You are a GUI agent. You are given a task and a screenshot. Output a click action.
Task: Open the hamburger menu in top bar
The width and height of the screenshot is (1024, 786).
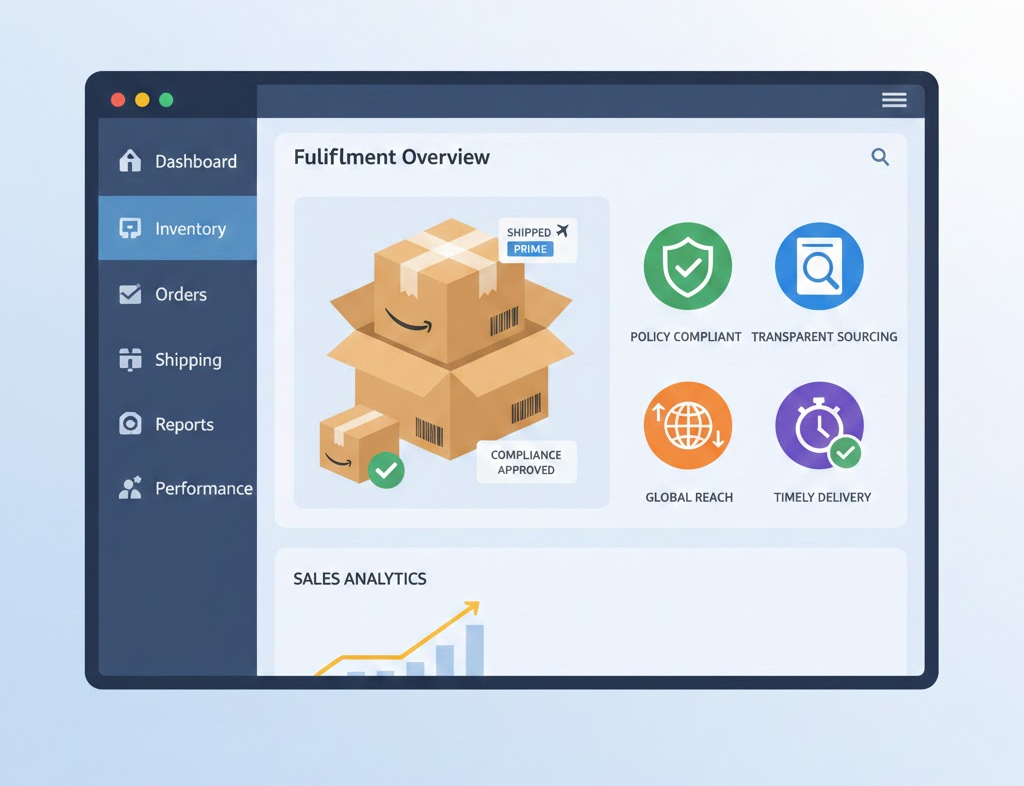coord(894,99)
